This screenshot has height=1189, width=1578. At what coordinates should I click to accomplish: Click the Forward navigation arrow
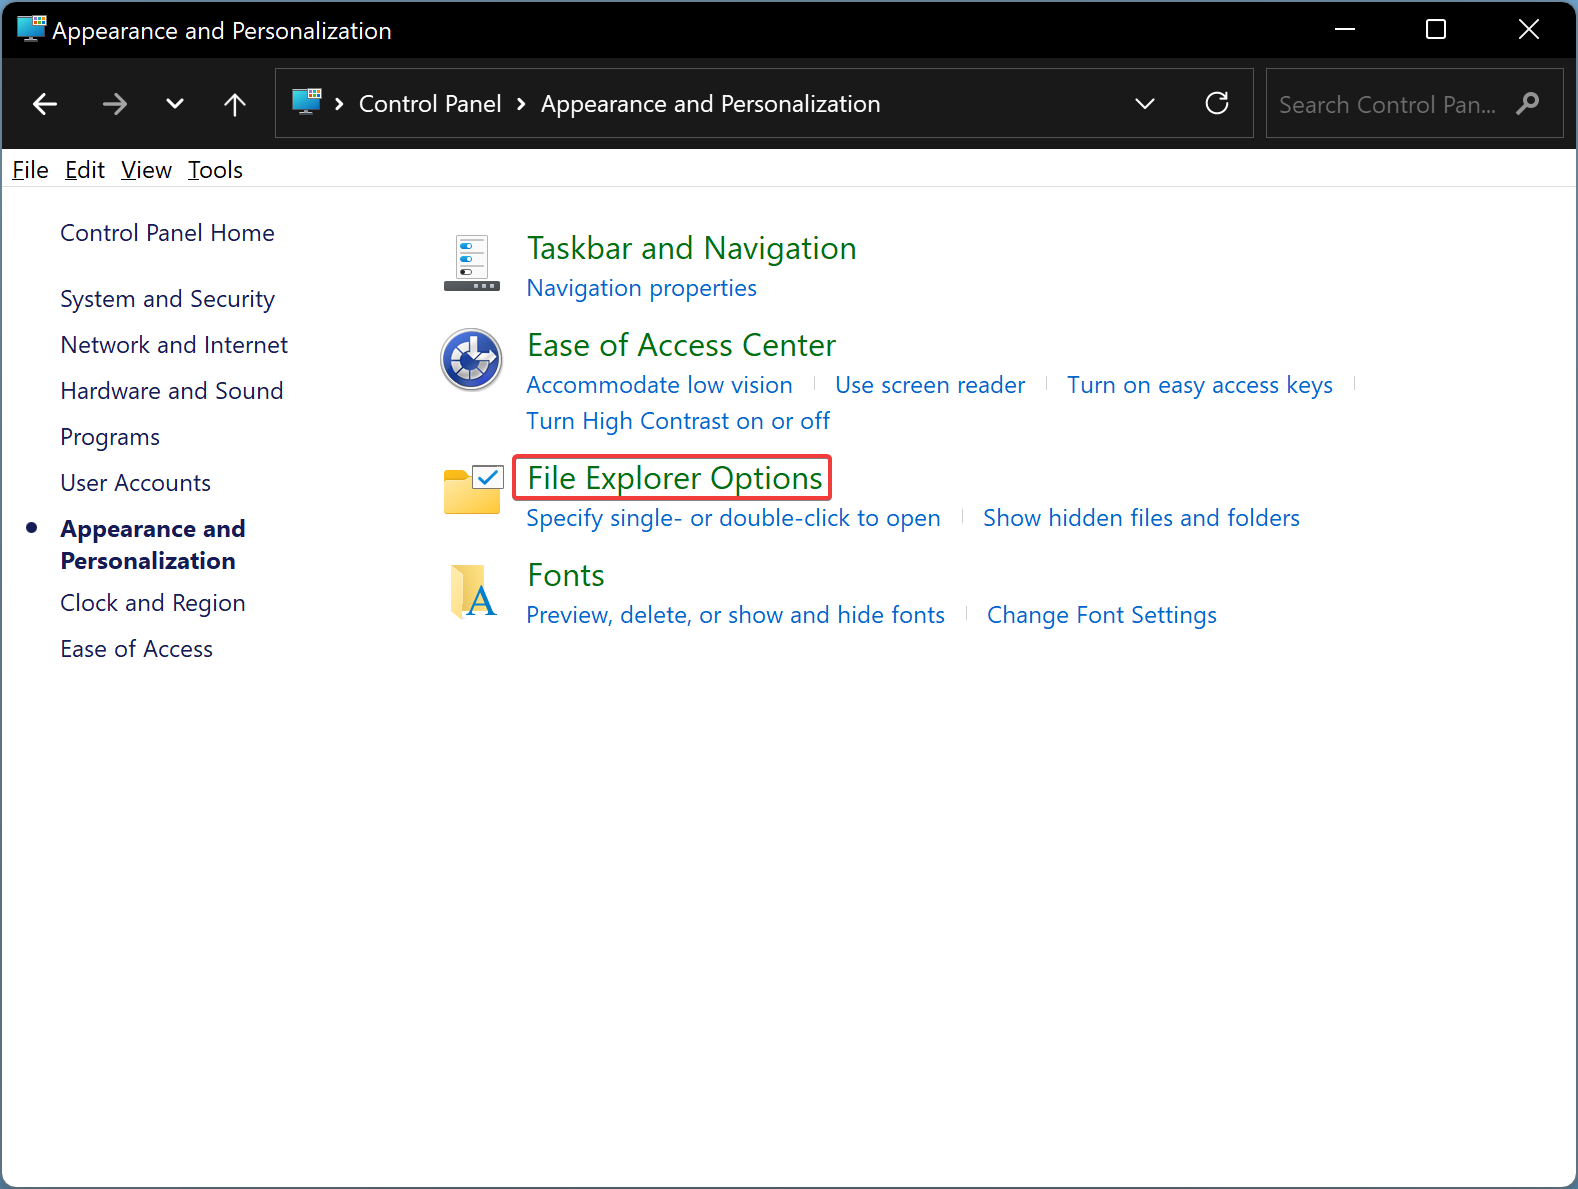(115, 104)
